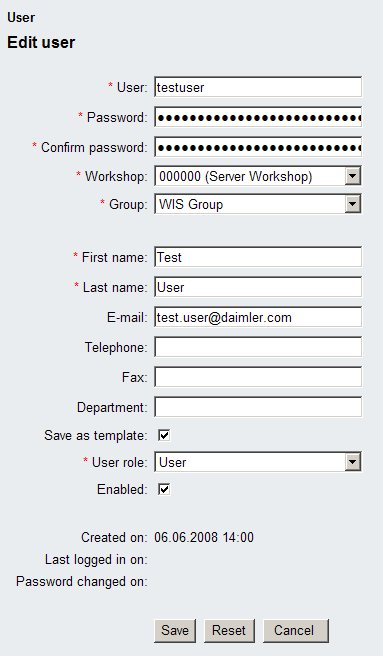383x656 pixels.
Task: Click the empty Telephone field
Action: point(258,347)
